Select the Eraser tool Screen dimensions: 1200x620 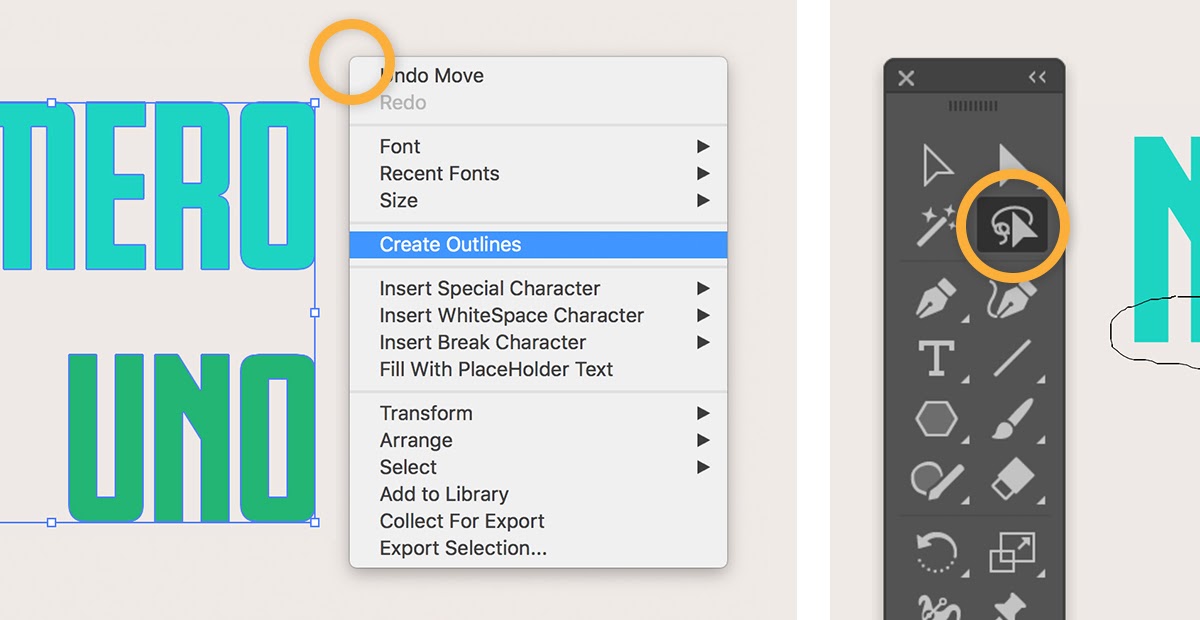click(1012, 479)
